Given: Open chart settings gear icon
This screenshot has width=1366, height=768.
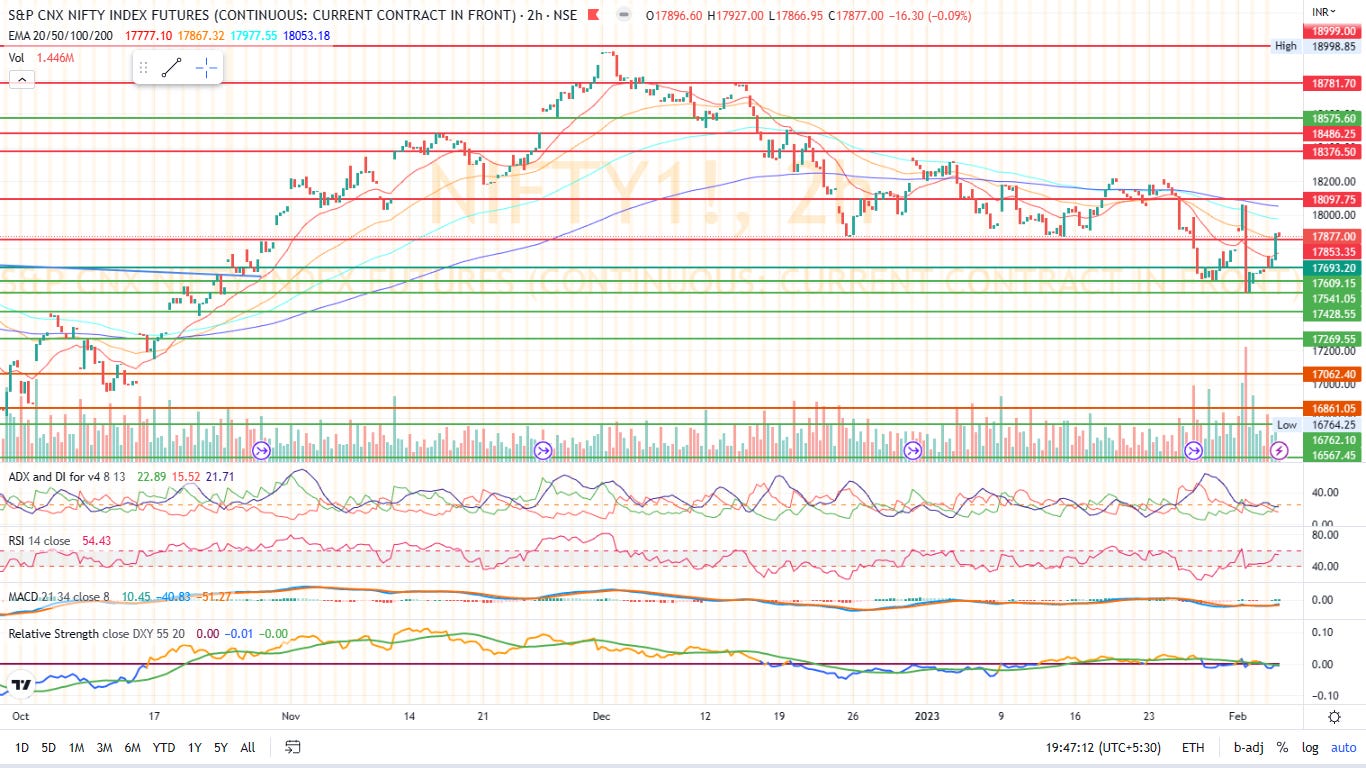Looking at the screenshot, I should (x=1334, y=717).
